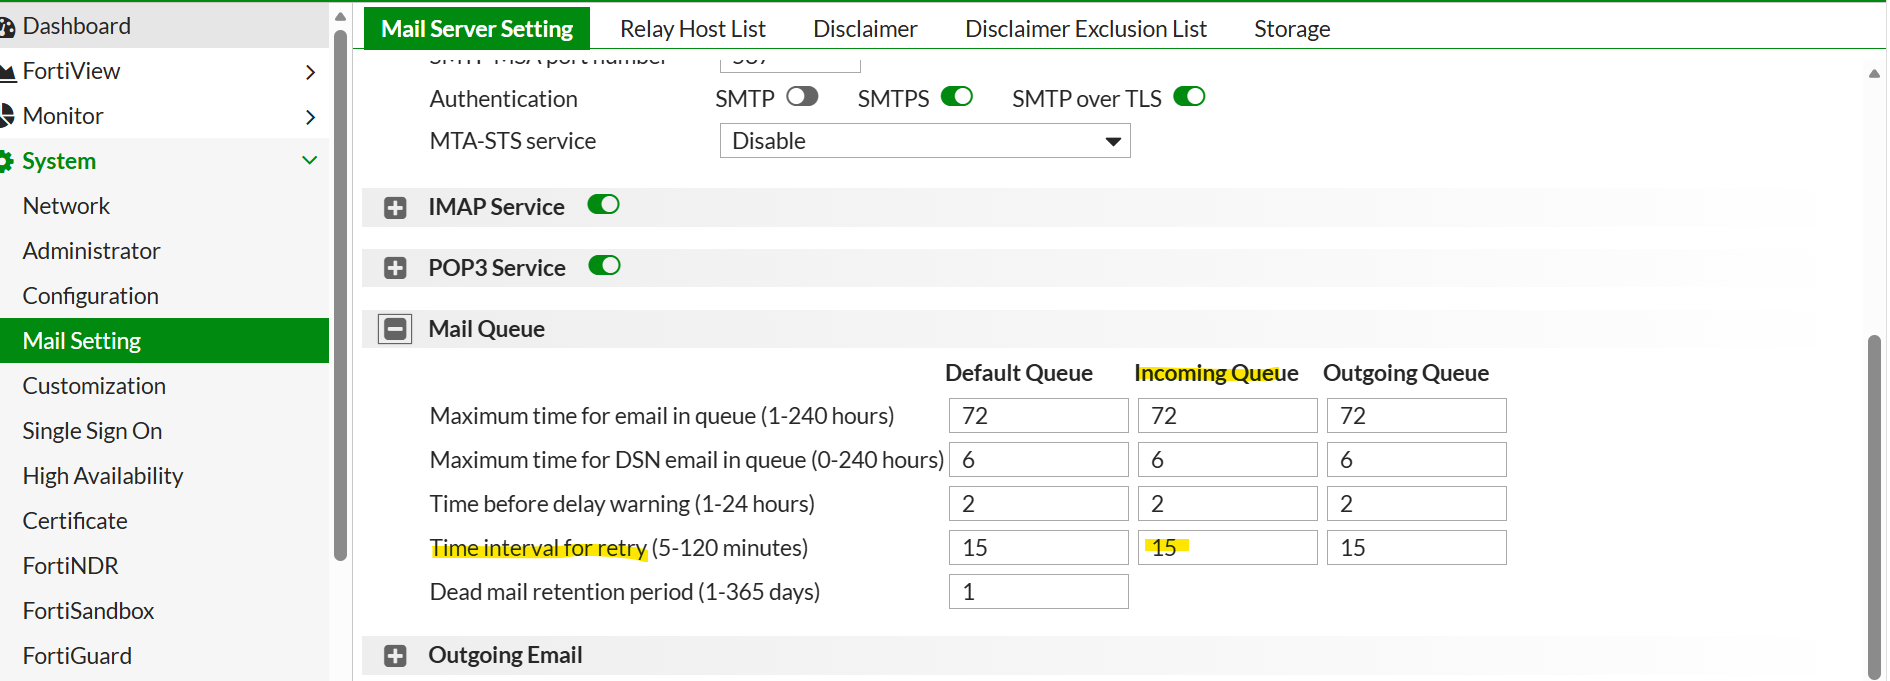Select the Mail Server Setting tab
This screenshot has height=681, width=1890.
[477, 29]
